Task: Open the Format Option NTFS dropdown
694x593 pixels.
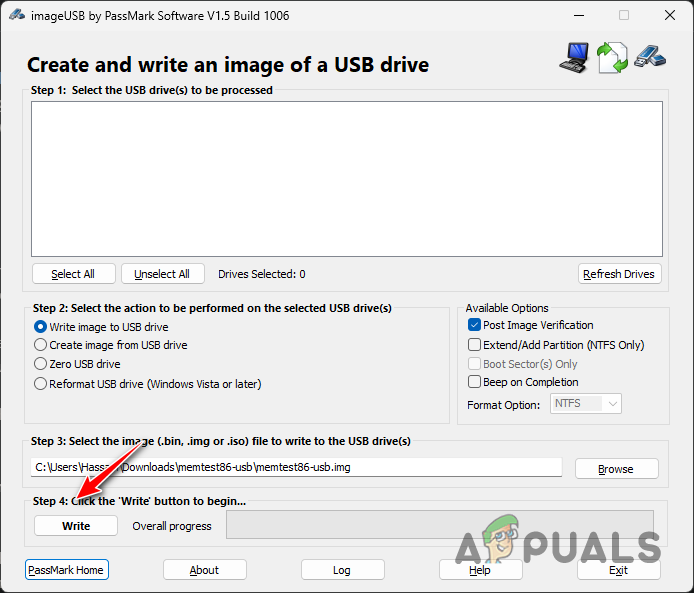Action: pyautogui.click(x=586, y=404)
